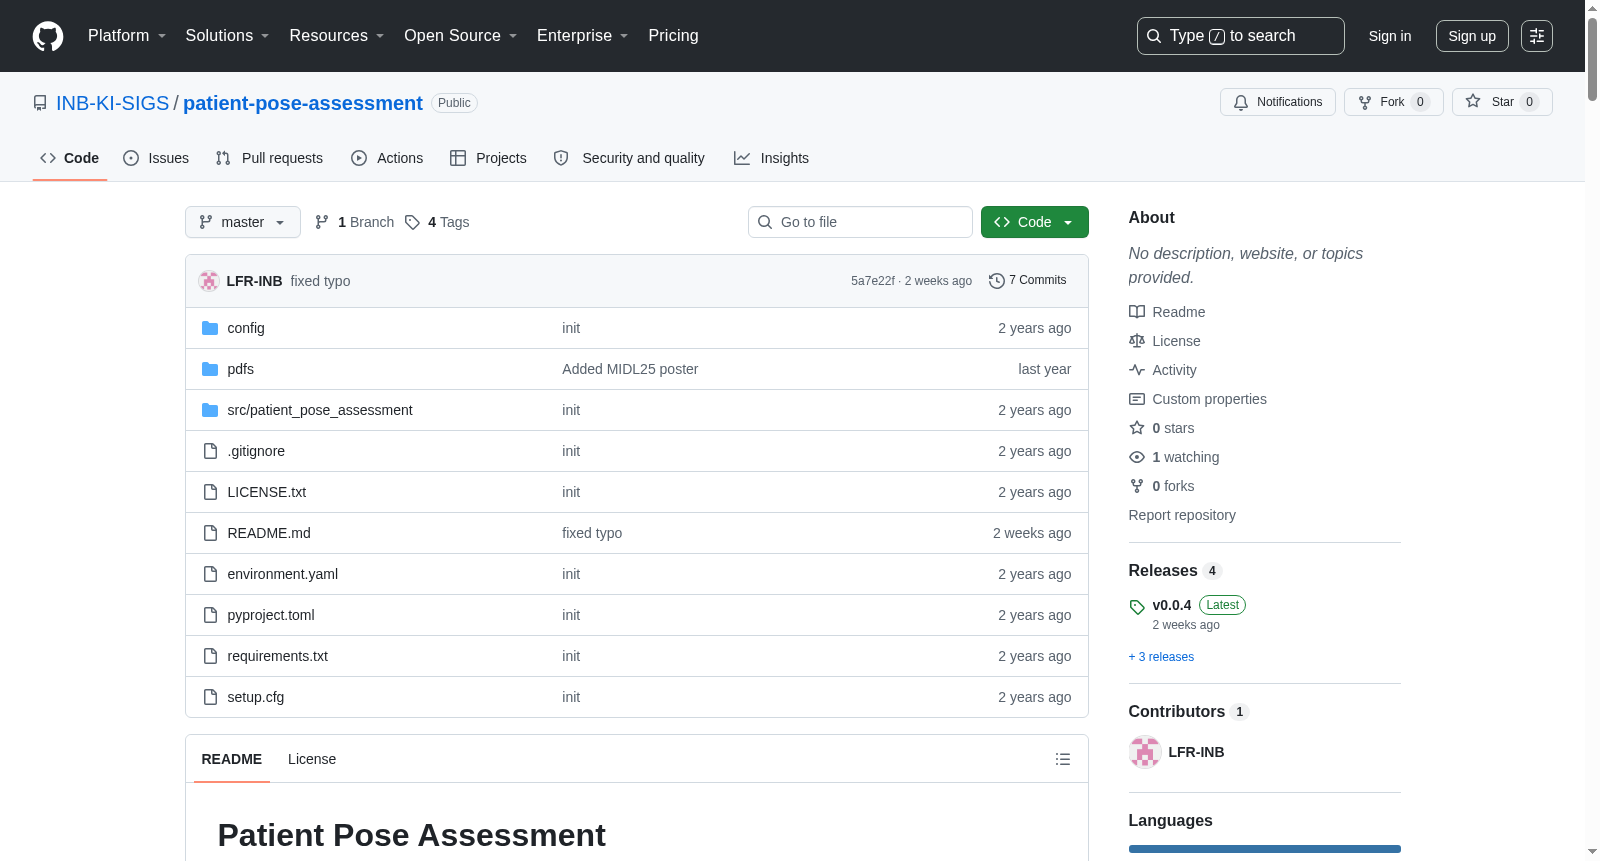Click the Sign up button
This screenshot has height=861, width=1600.
[1472, 36]
